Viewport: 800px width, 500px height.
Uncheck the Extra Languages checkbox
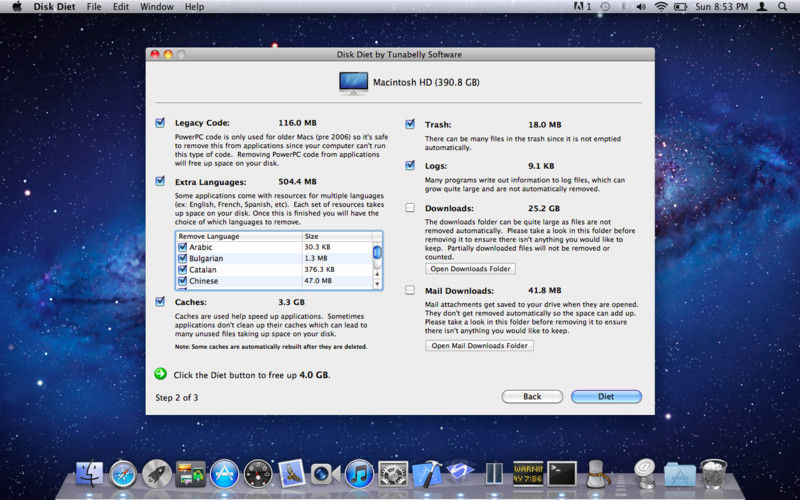(160, 181)
